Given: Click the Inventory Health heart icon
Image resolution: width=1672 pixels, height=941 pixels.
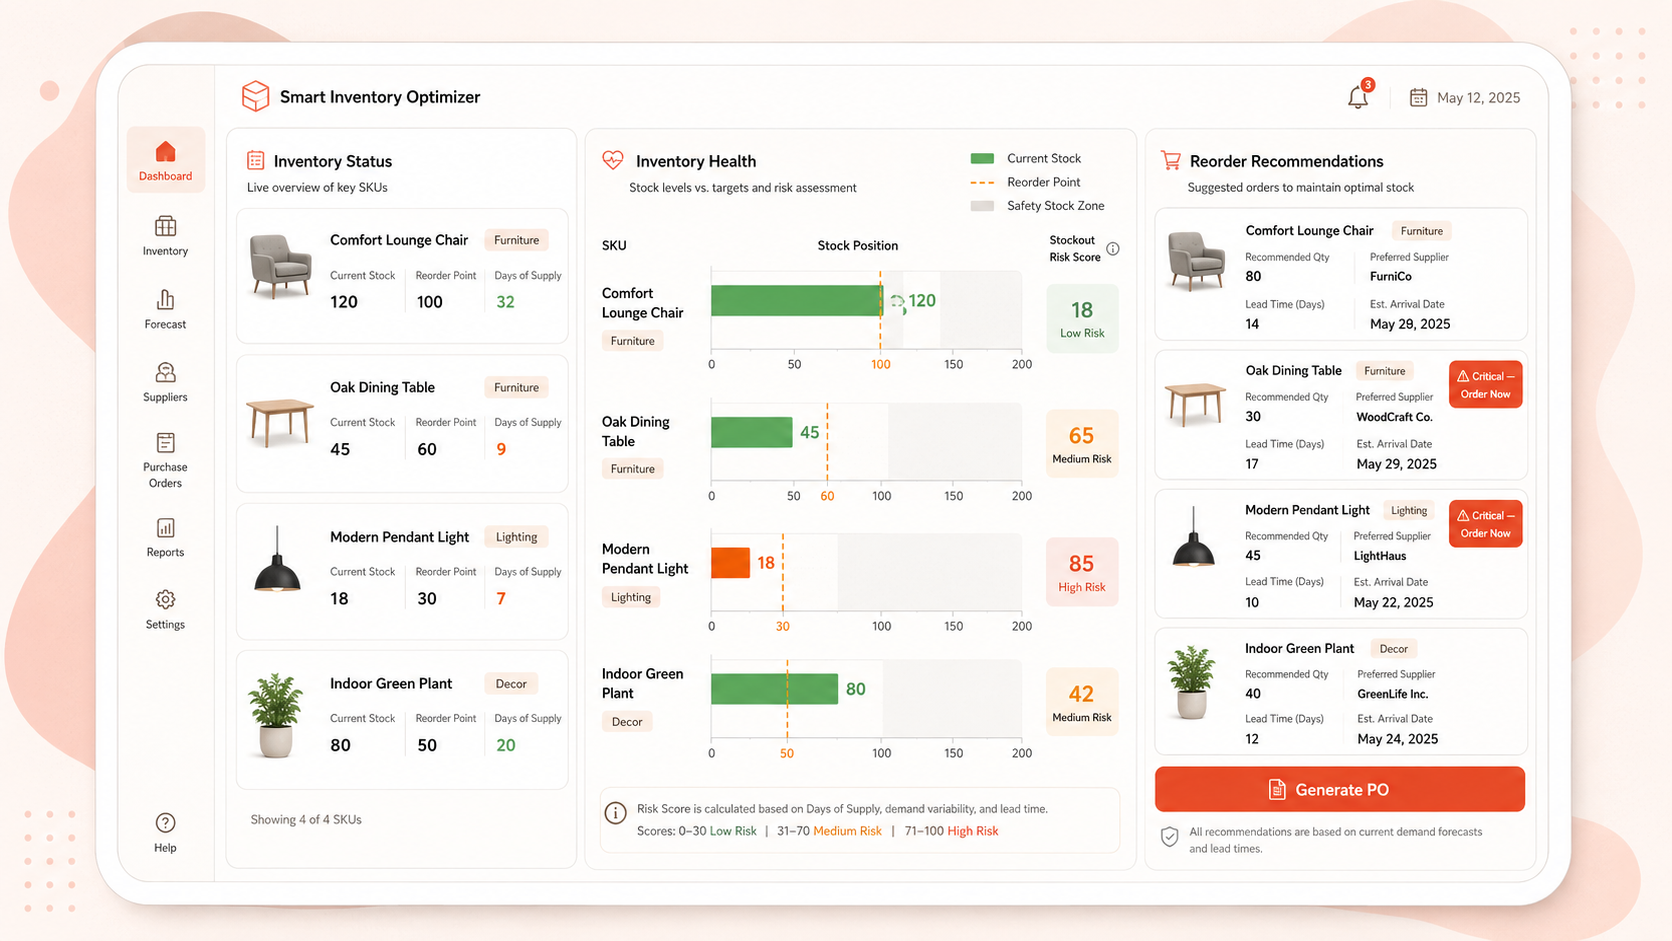Looking at the screenshot, I should tap(613, 160).
